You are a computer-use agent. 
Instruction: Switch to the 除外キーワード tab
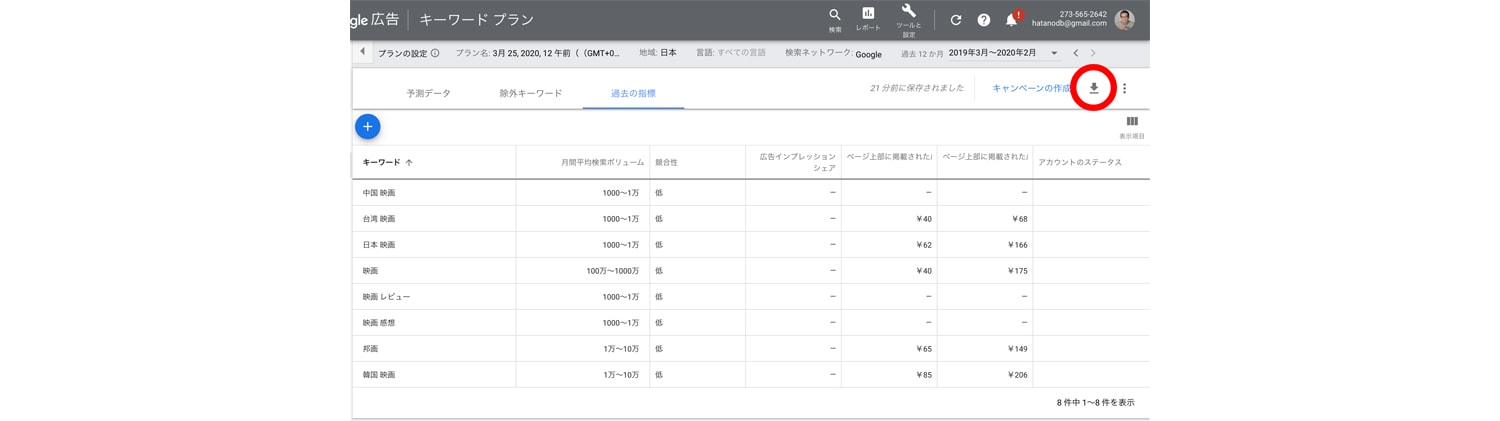click(531, 93)
